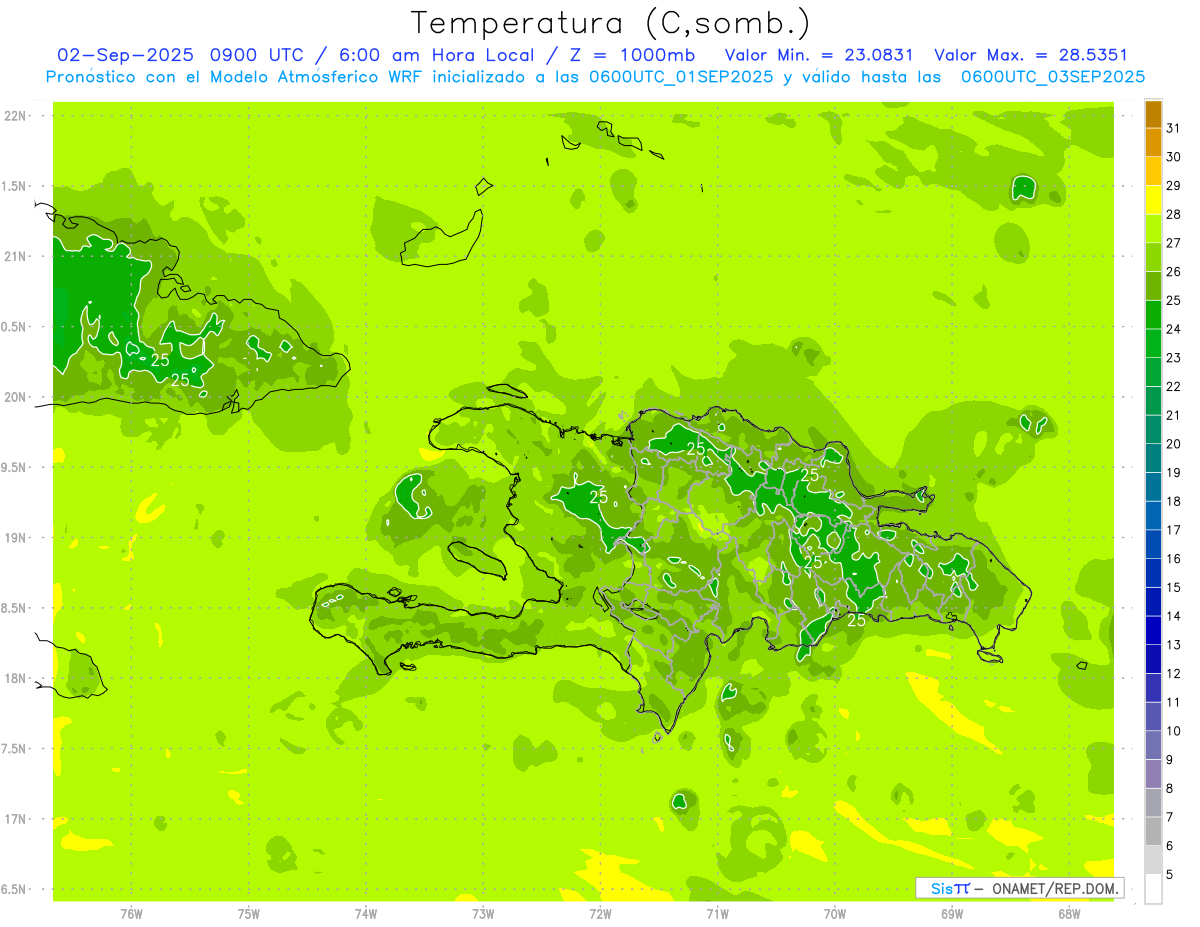Click the legend scale value 26
1200x927 pixels.
tap(1174, 272)
